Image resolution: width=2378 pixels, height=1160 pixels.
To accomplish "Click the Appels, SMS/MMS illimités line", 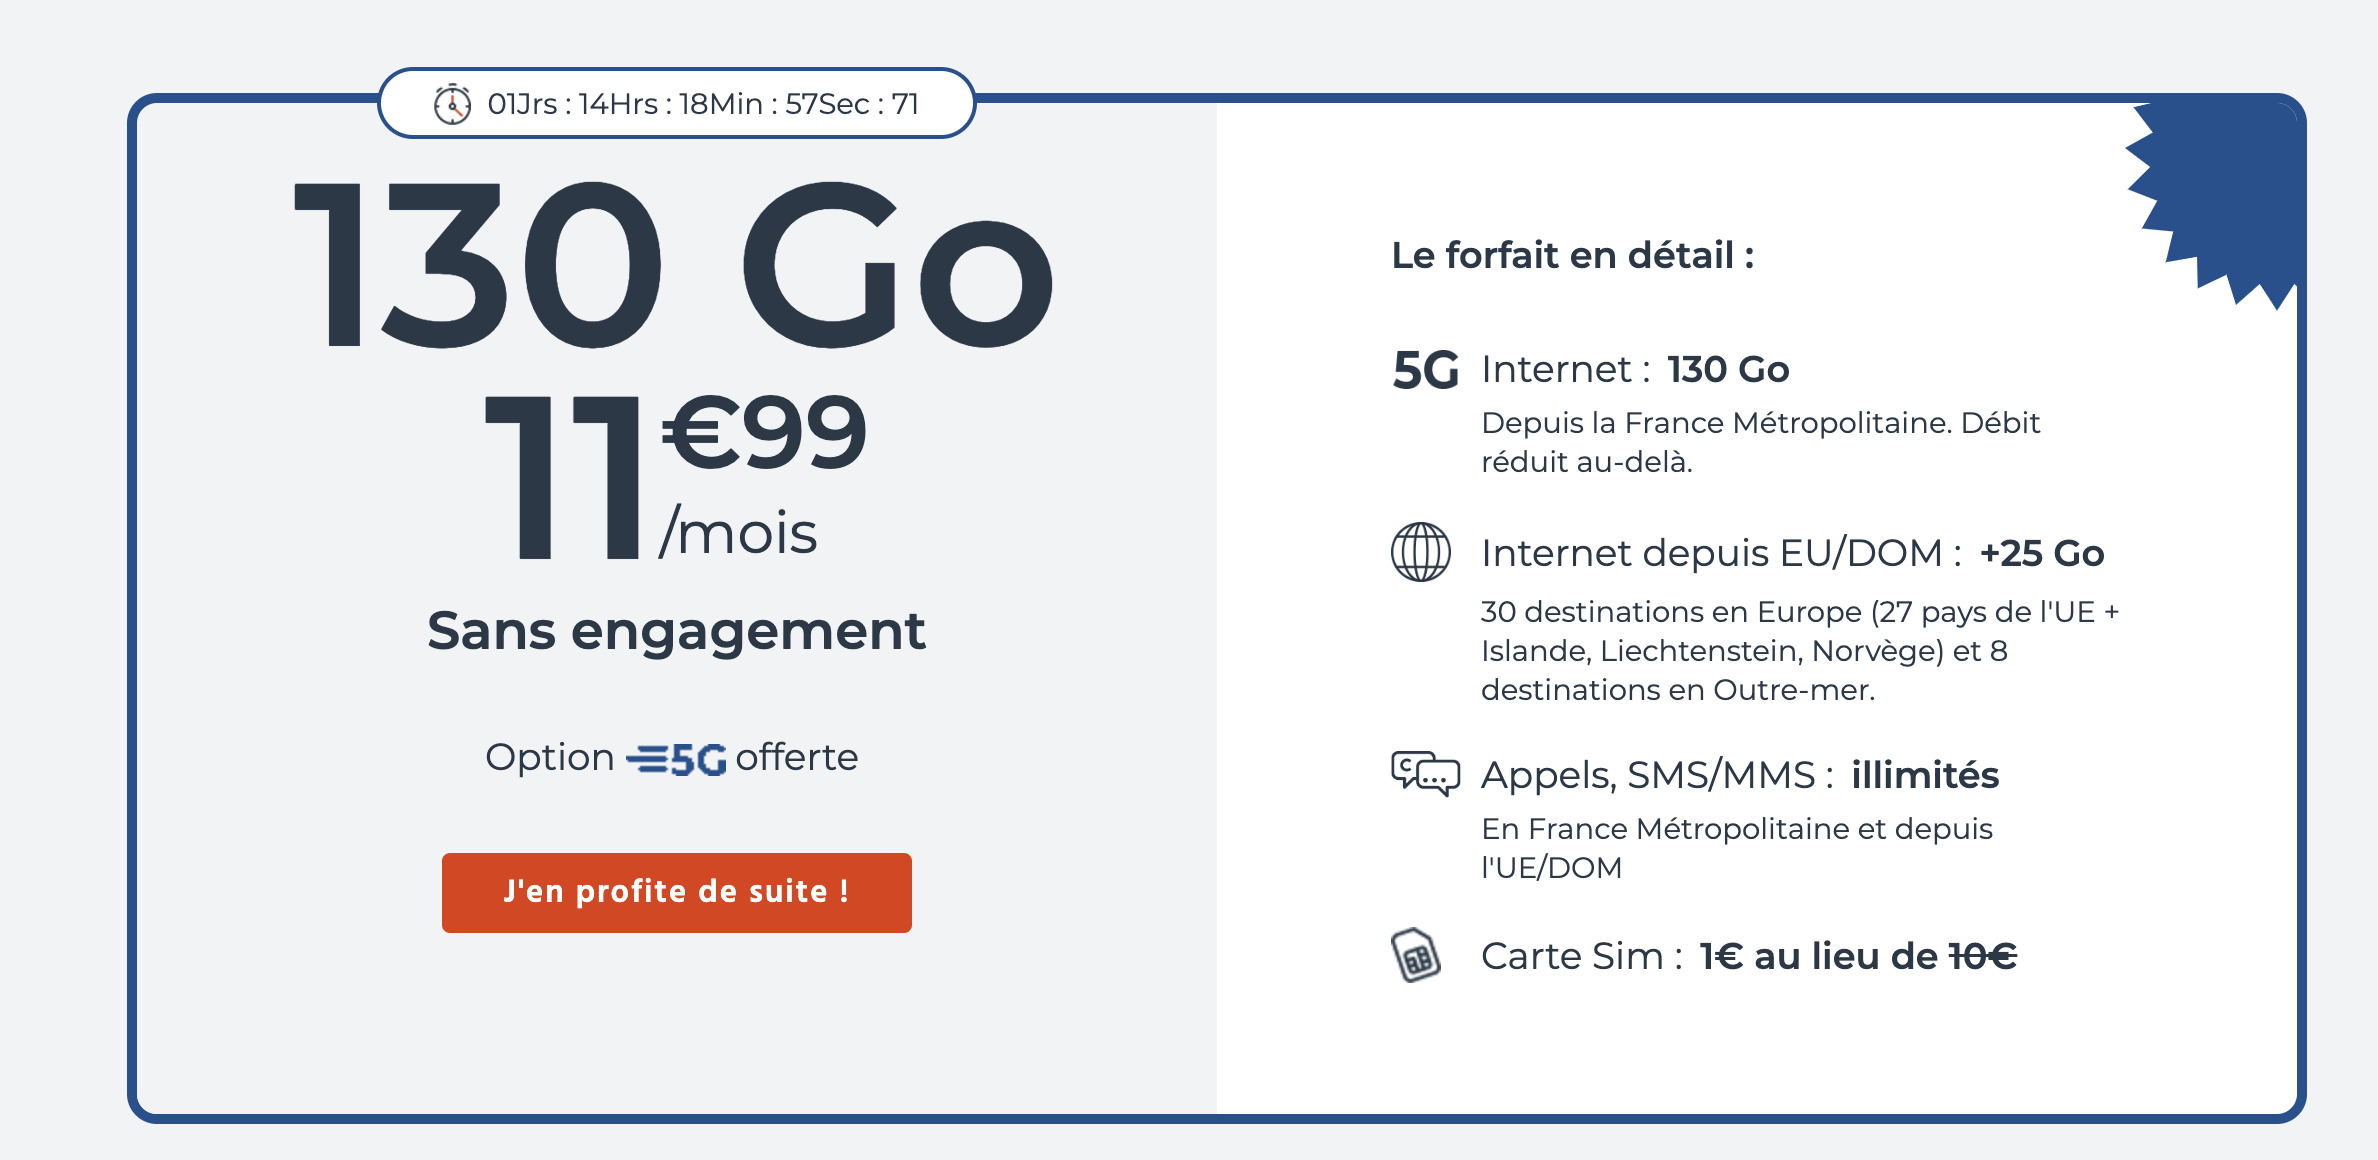I will [x=1740, y=775].
